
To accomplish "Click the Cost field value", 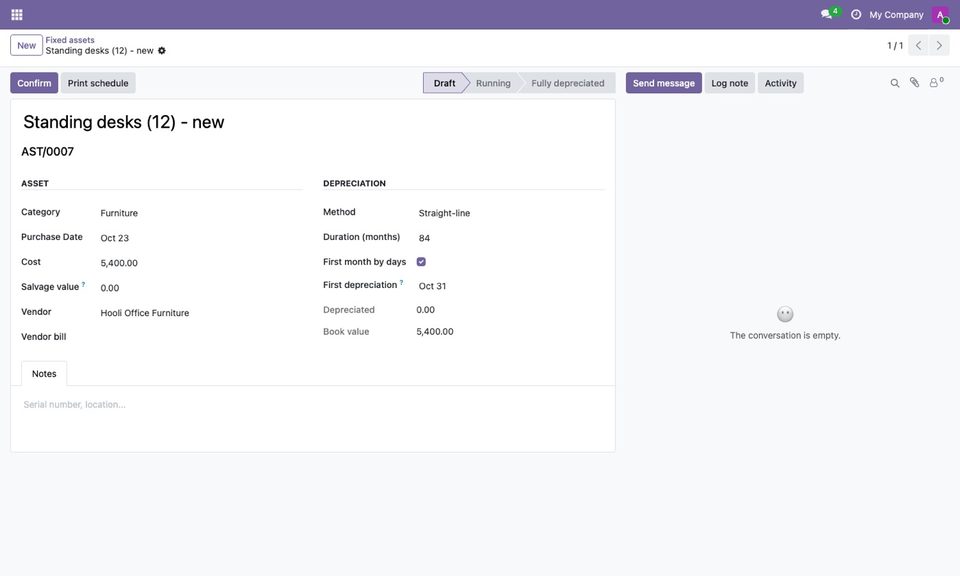I will [200, 263].
